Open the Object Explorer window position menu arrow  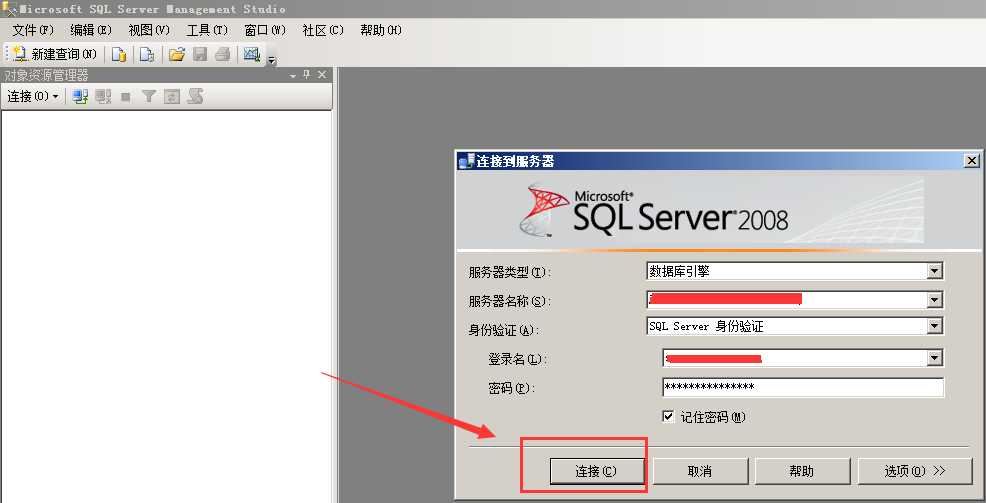pos(292,75)
